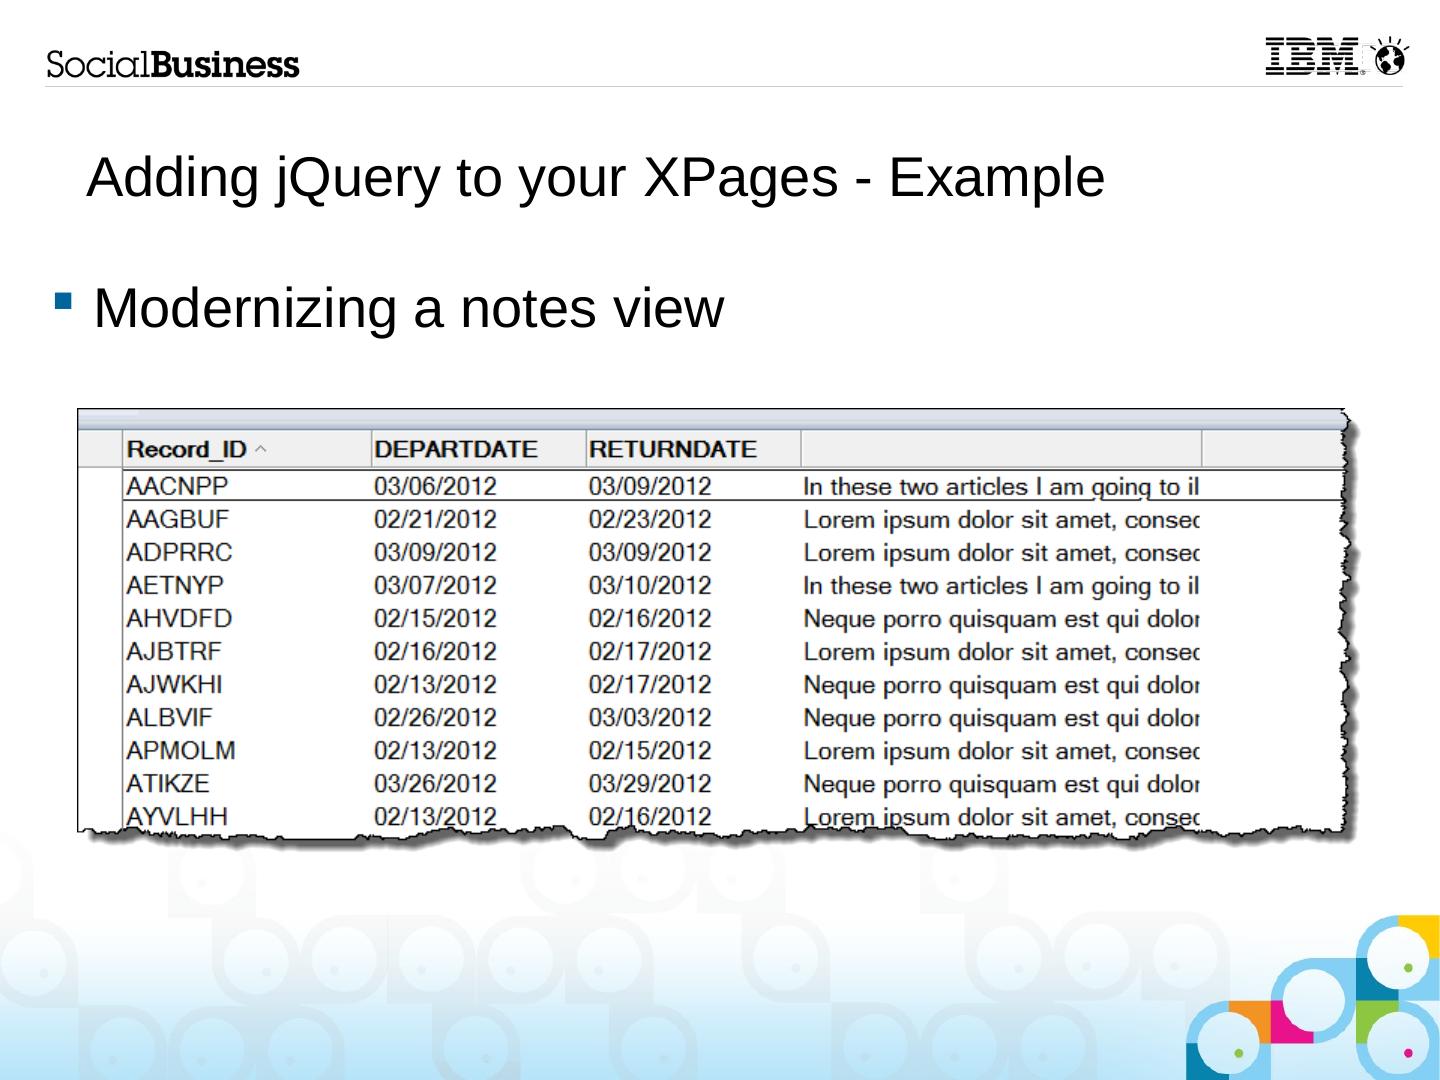Click return date 02/17/2012 in AJWKHI row
1440x1080 pixels.
coord(650,684)
